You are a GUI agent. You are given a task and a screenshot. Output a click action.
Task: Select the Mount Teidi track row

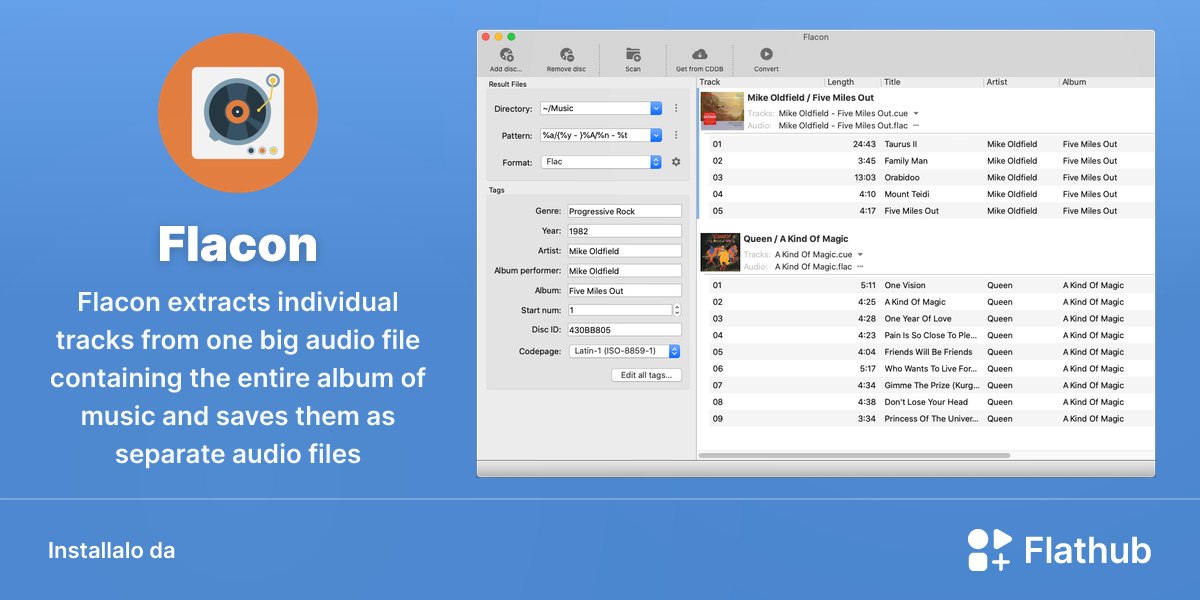coord(932,194)
